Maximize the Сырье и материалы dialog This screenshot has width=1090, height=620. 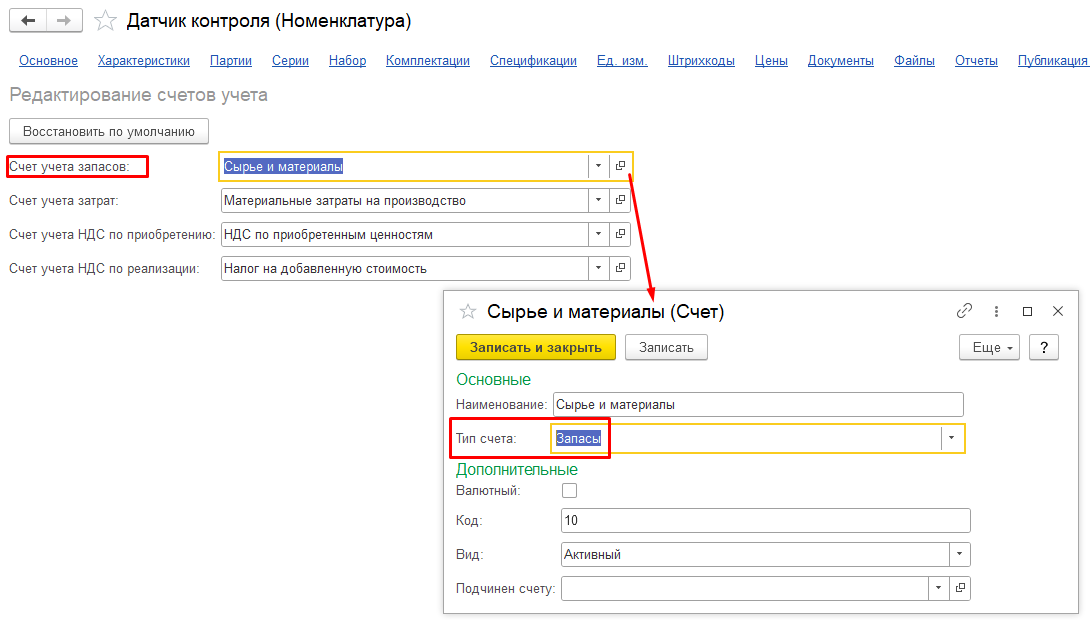(1027, 311)
